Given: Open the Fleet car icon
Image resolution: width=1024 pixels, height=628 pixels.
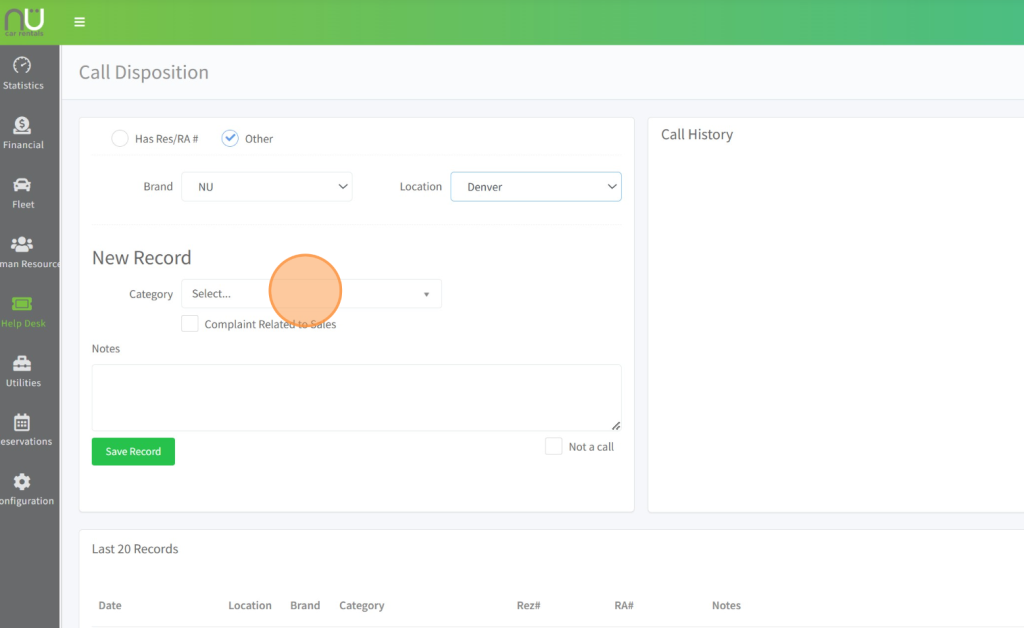Looking at the screenshot, I should coord(22,185).
